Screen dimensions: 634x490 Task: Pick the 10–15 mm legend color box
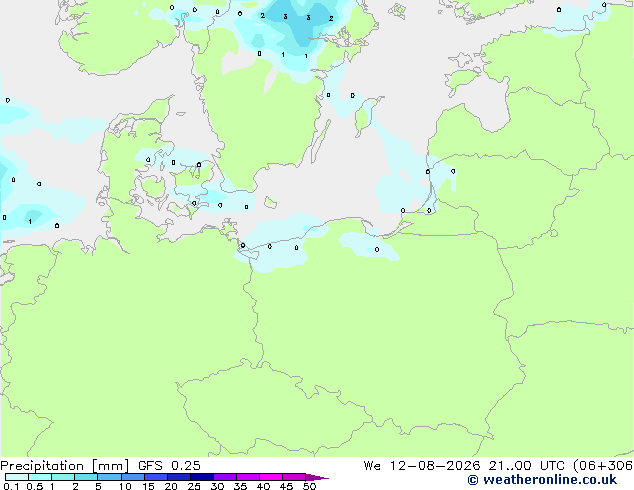(132, 477)
